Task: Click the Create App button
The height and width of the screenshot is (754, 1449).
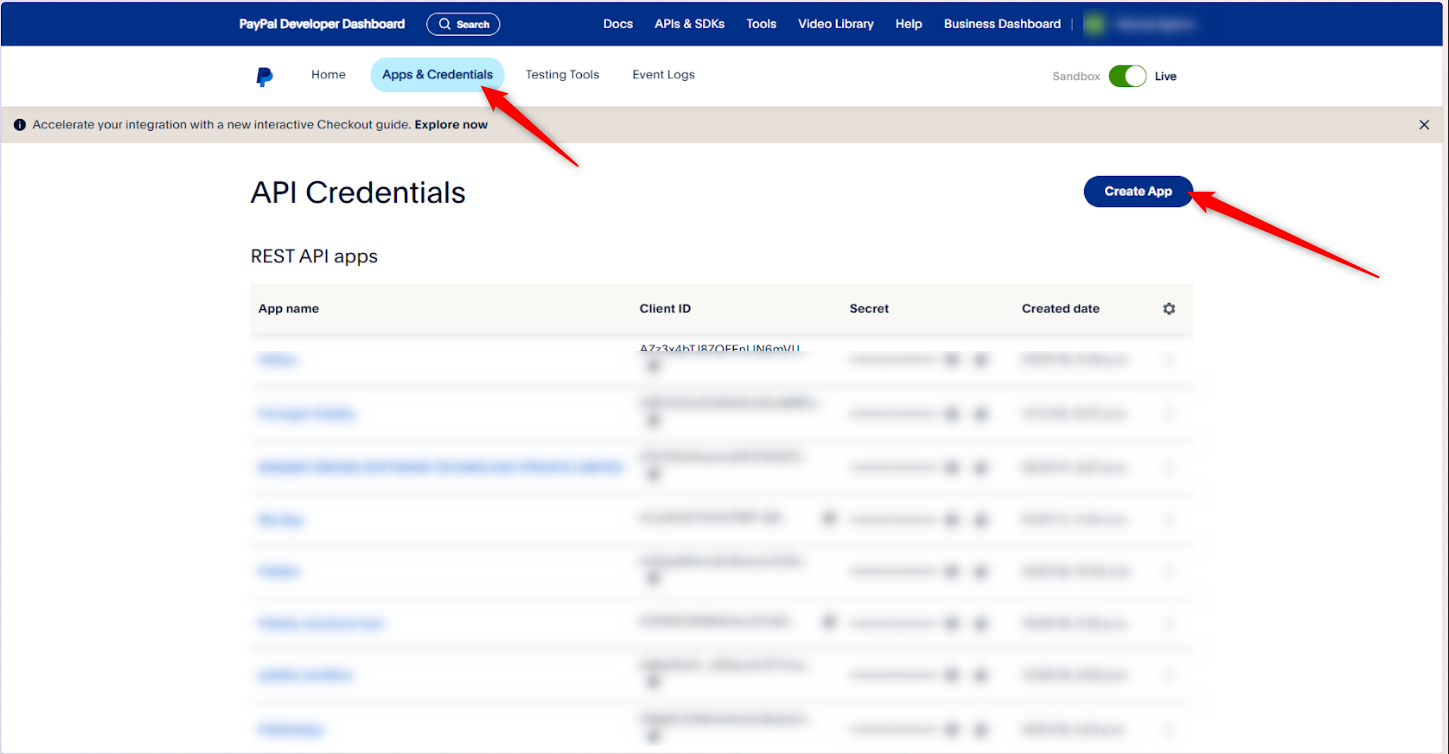Action: [1138, 191]
